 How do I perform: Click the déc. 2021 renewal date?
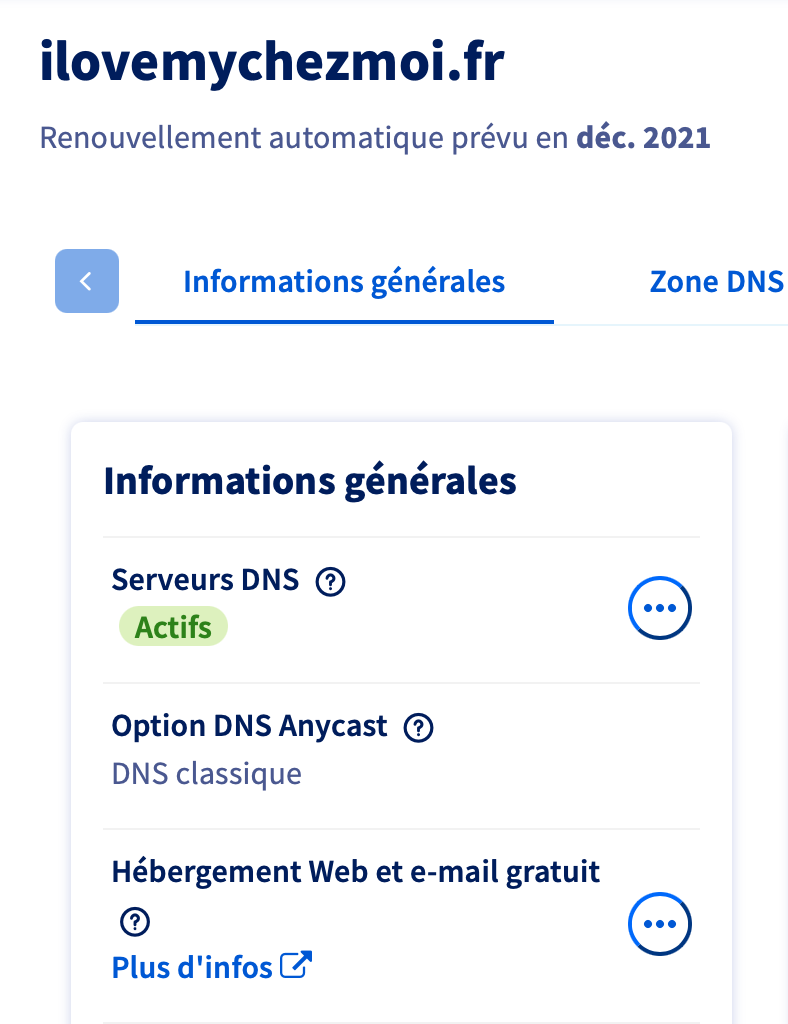click(643, 137)
